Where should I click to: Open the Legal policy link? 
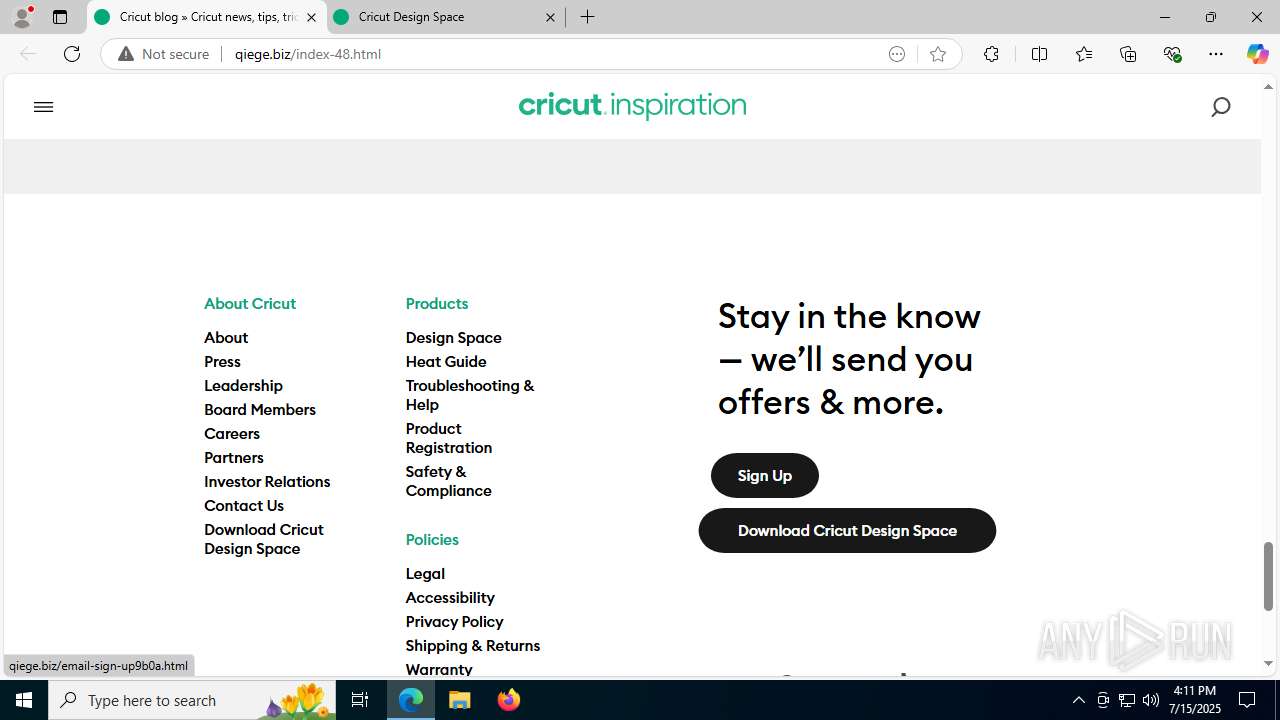pos(425,574)
